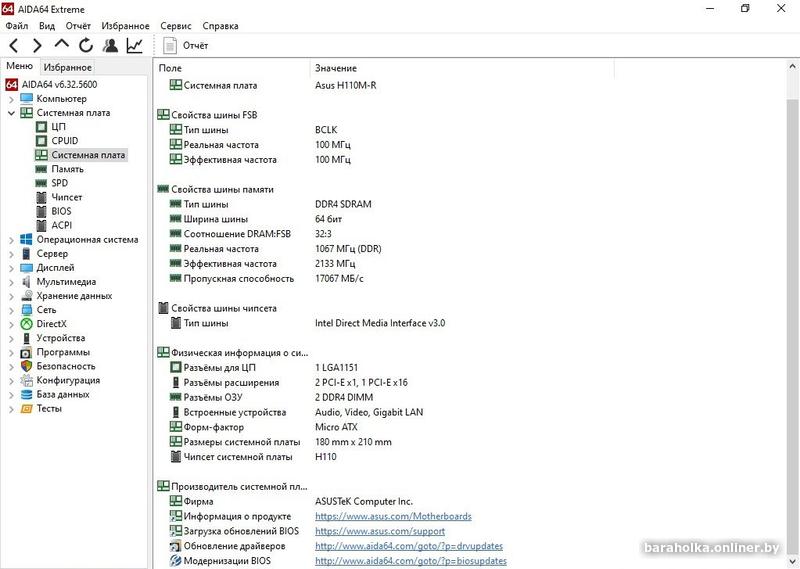Click the Компьютер monitor icon in the tree

[x=27, y=98]
